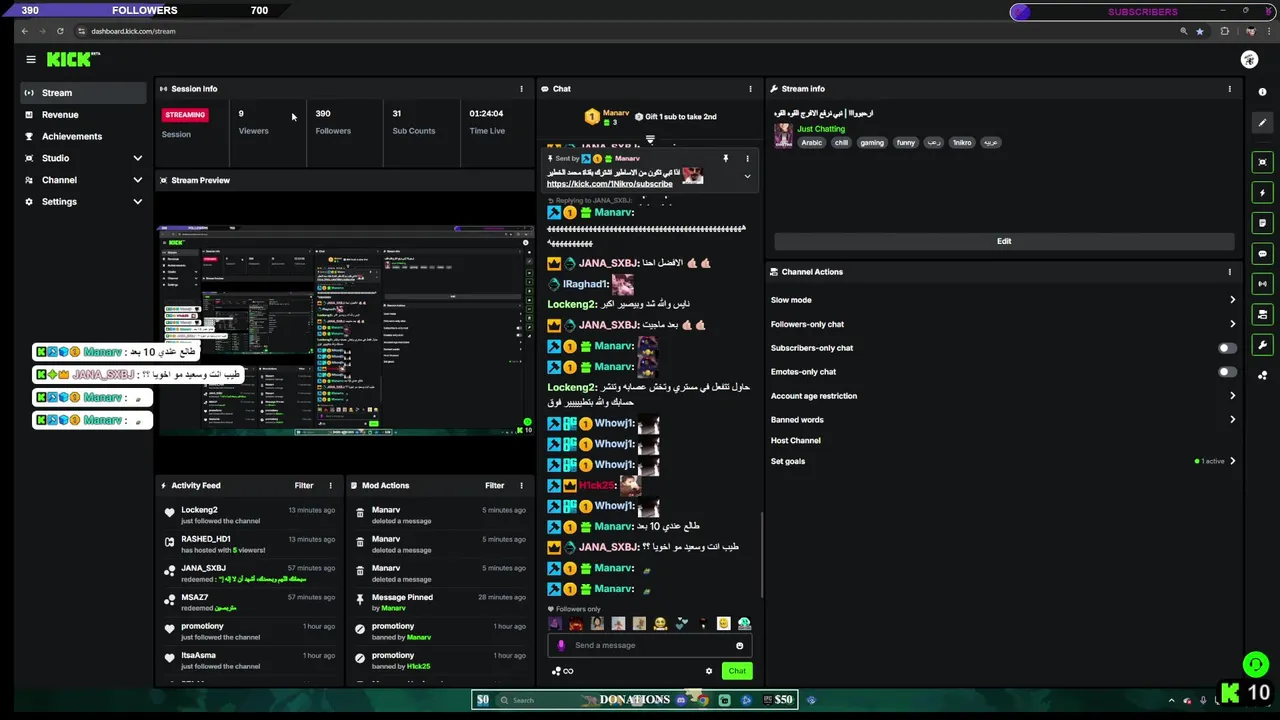Click the broadcast signal icon in right sidebar

tap(1263, 284)
